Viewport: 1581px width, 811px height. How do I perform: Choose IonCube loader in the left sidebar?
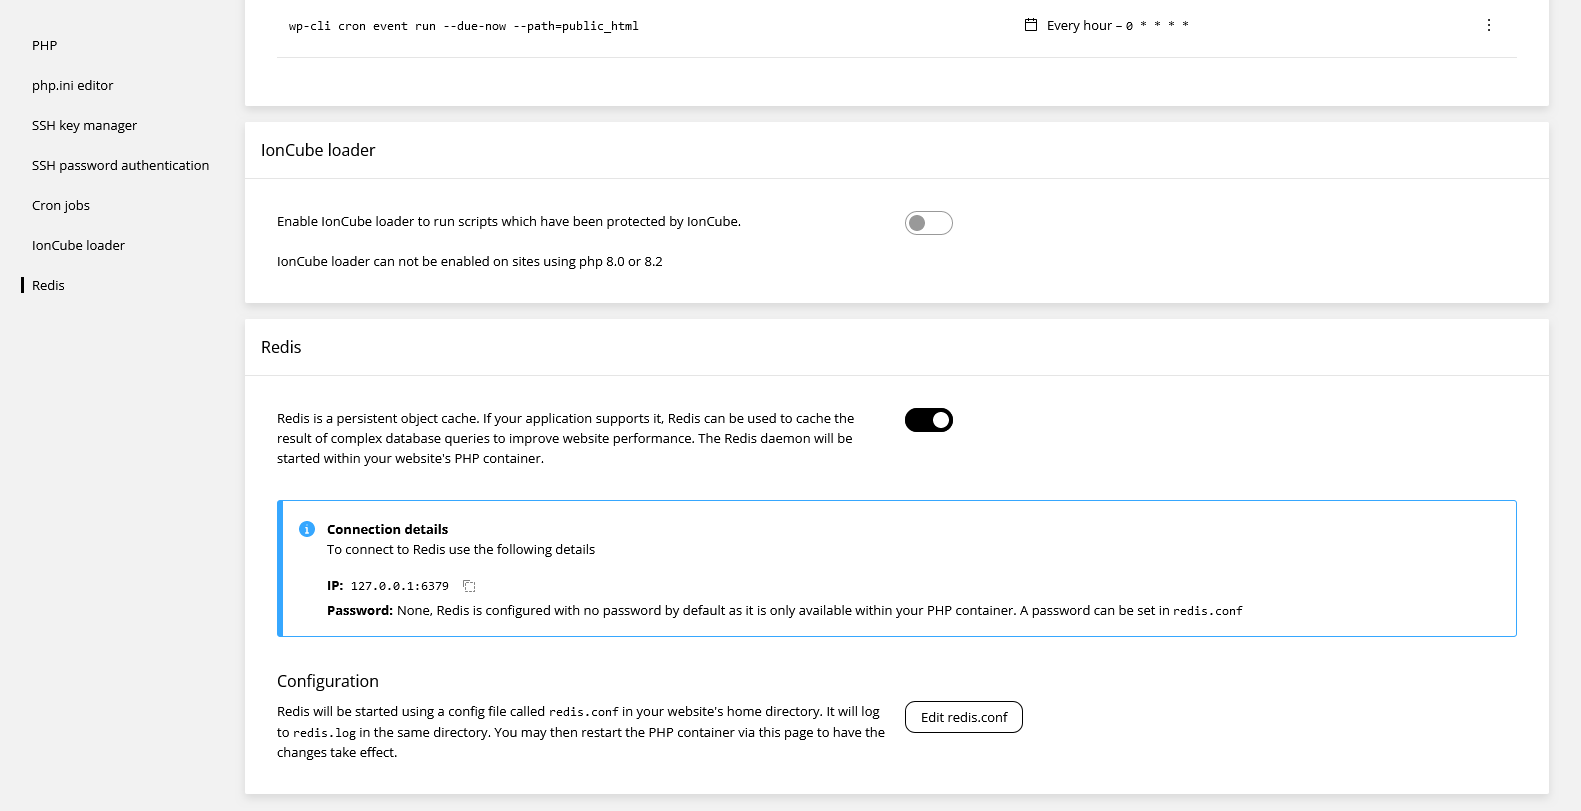(78, 245)
